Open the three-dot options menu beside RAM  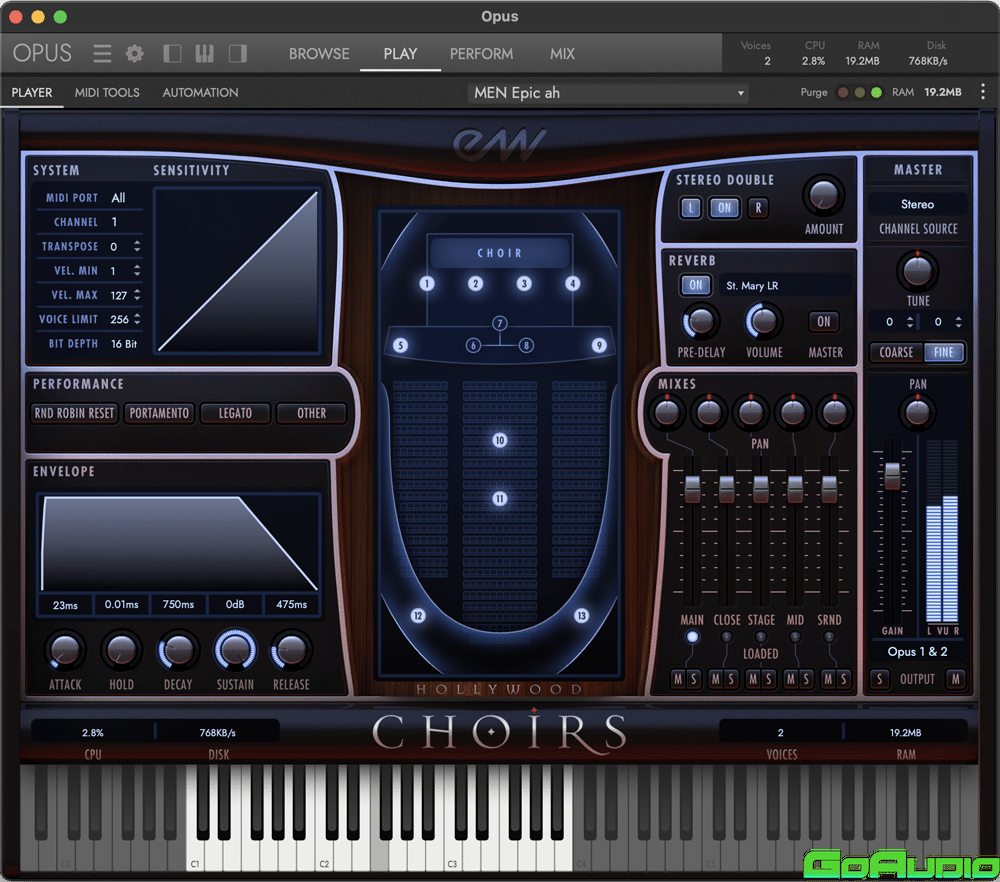coord(982,92)
